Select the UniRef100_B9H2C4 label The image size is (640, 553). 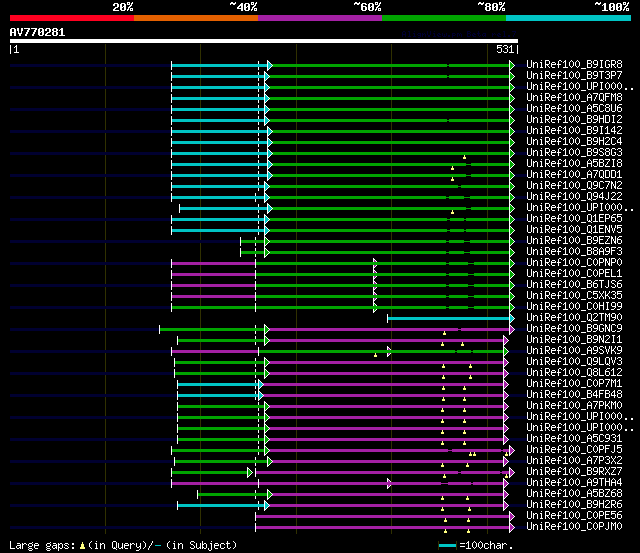tap(574, 142)
